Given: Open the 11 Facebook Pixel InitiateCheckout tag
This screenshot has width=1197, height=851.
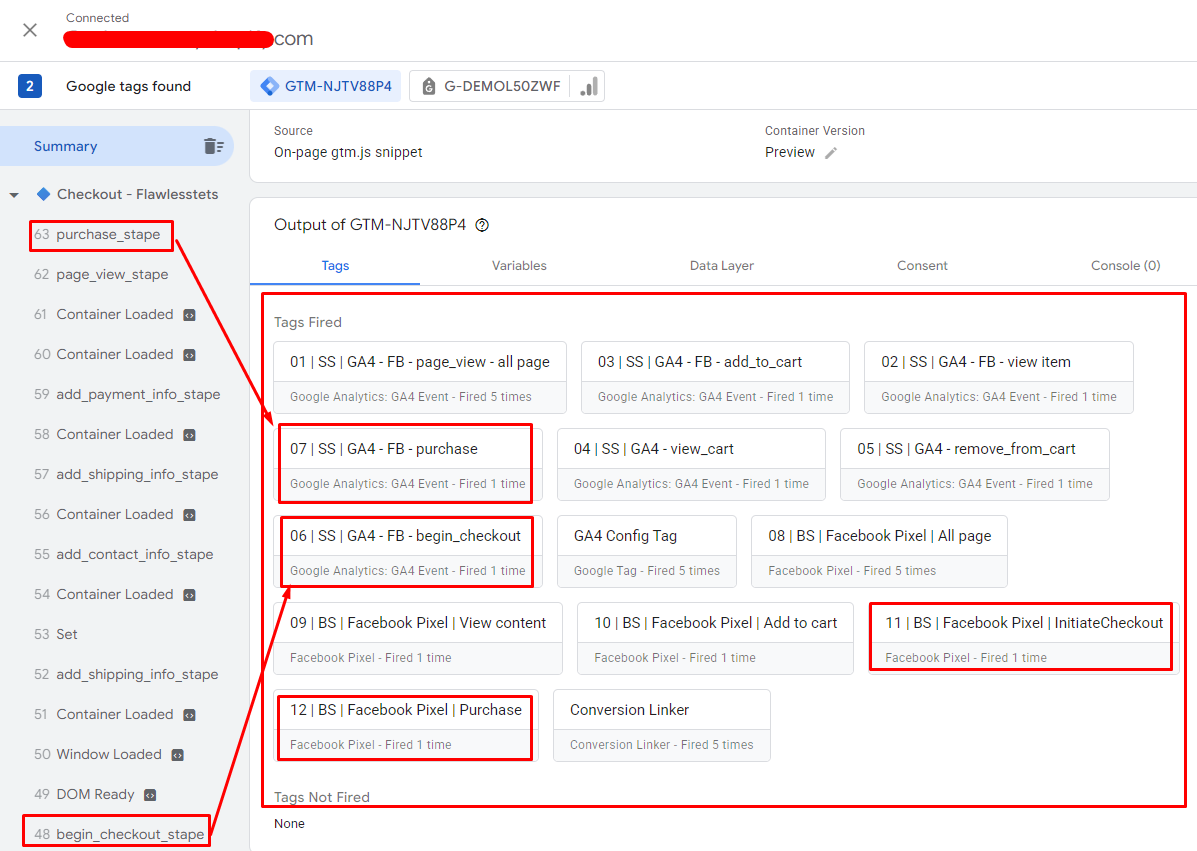Looking at the screenshot, I should (x=1023, y=637).
